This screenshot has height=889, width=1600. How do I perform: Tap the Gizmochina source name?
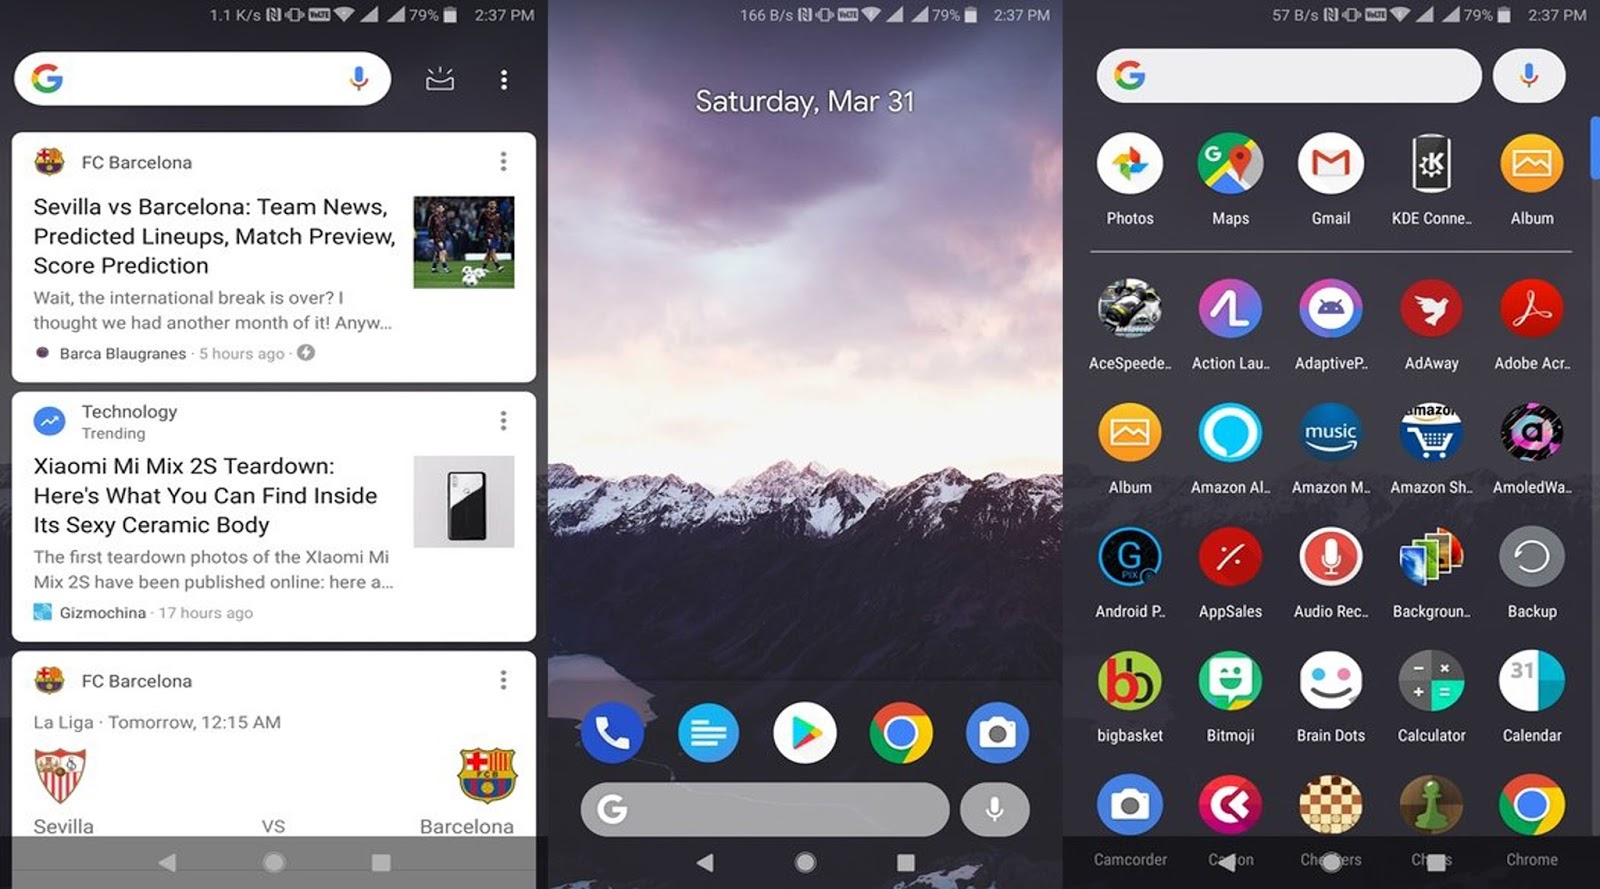click(x=102, y=612)
